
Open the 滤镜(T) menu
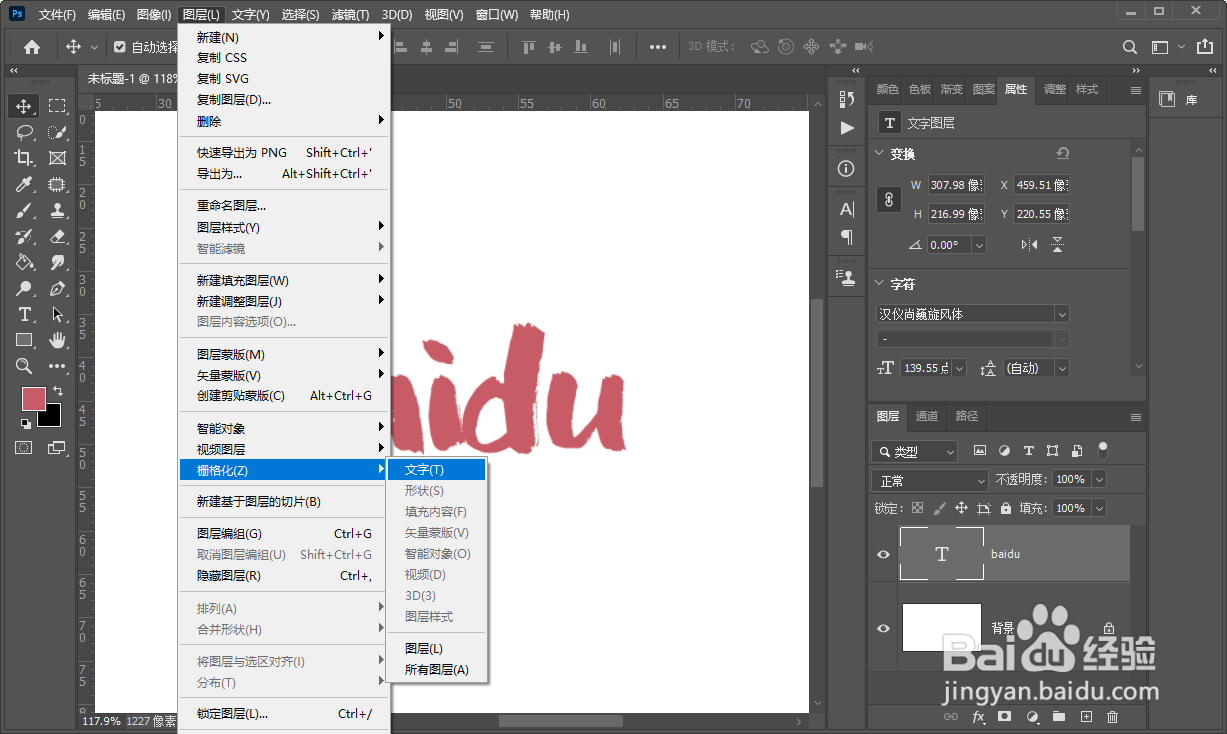coord(350,15)
